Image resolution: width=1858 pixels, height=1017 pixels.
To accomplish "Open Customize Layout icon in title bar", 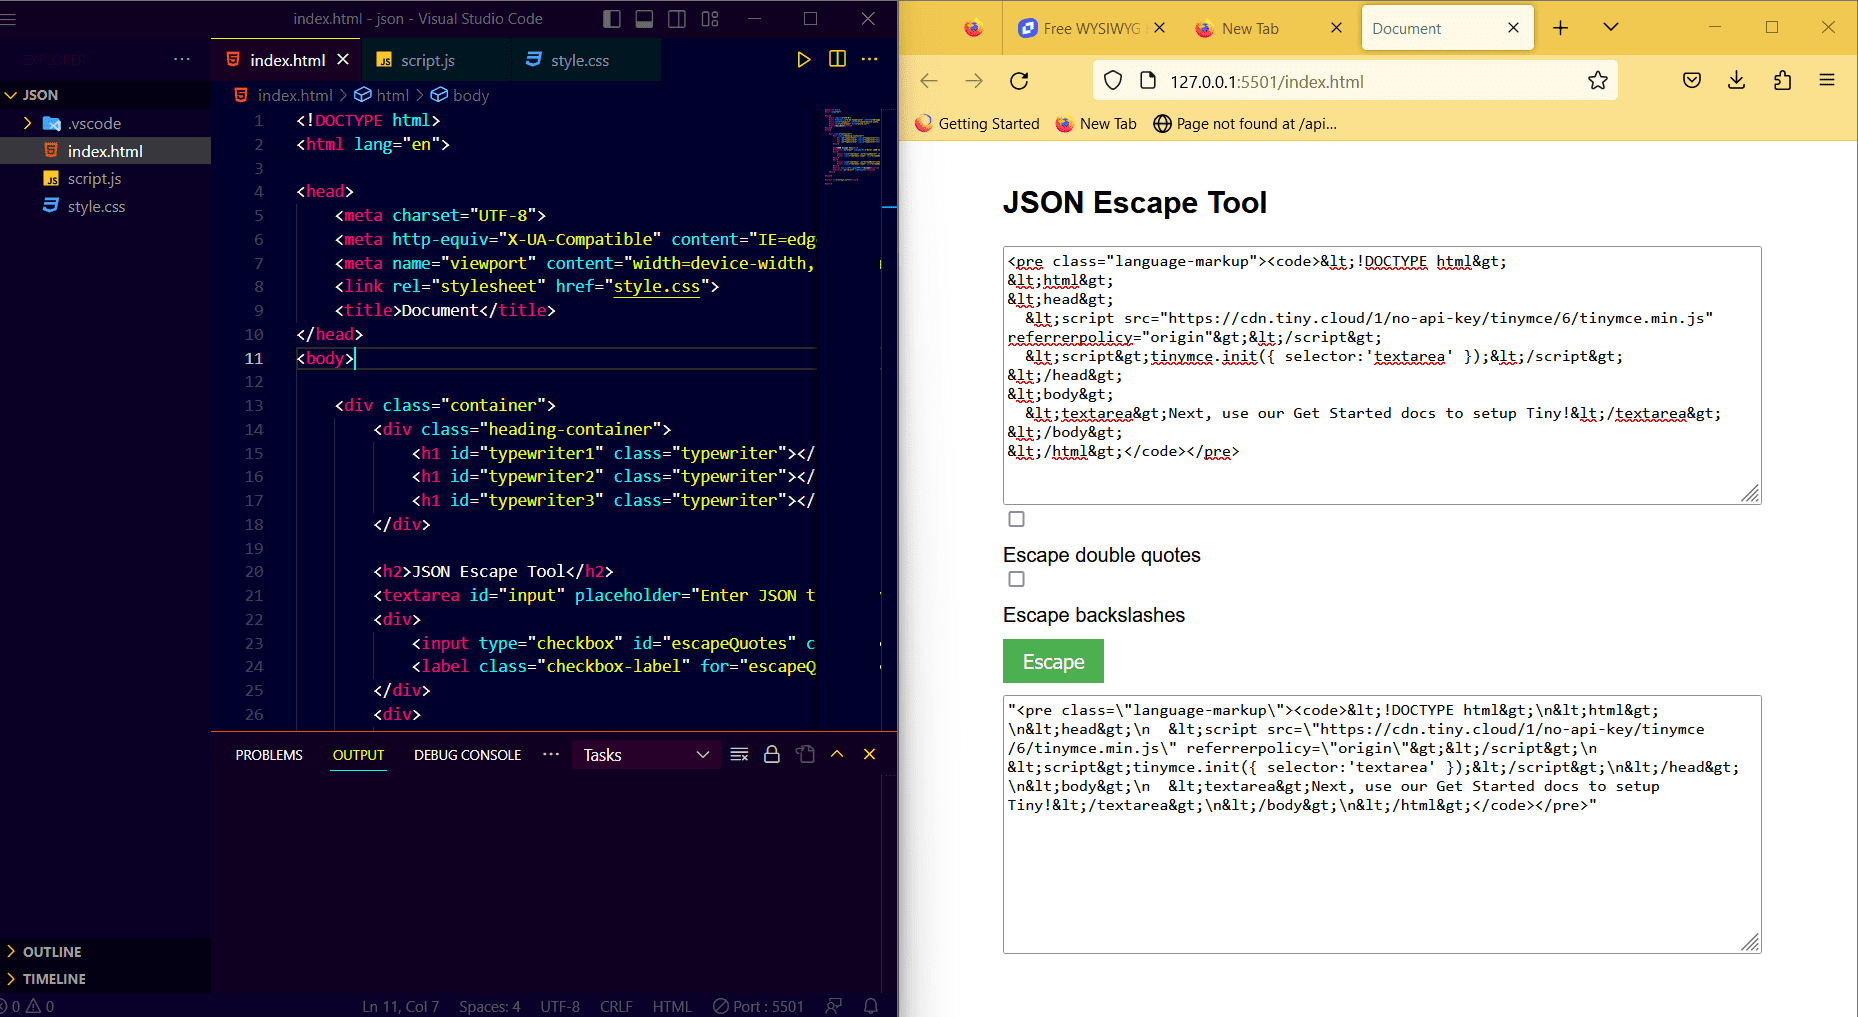I will coord(710,19).
